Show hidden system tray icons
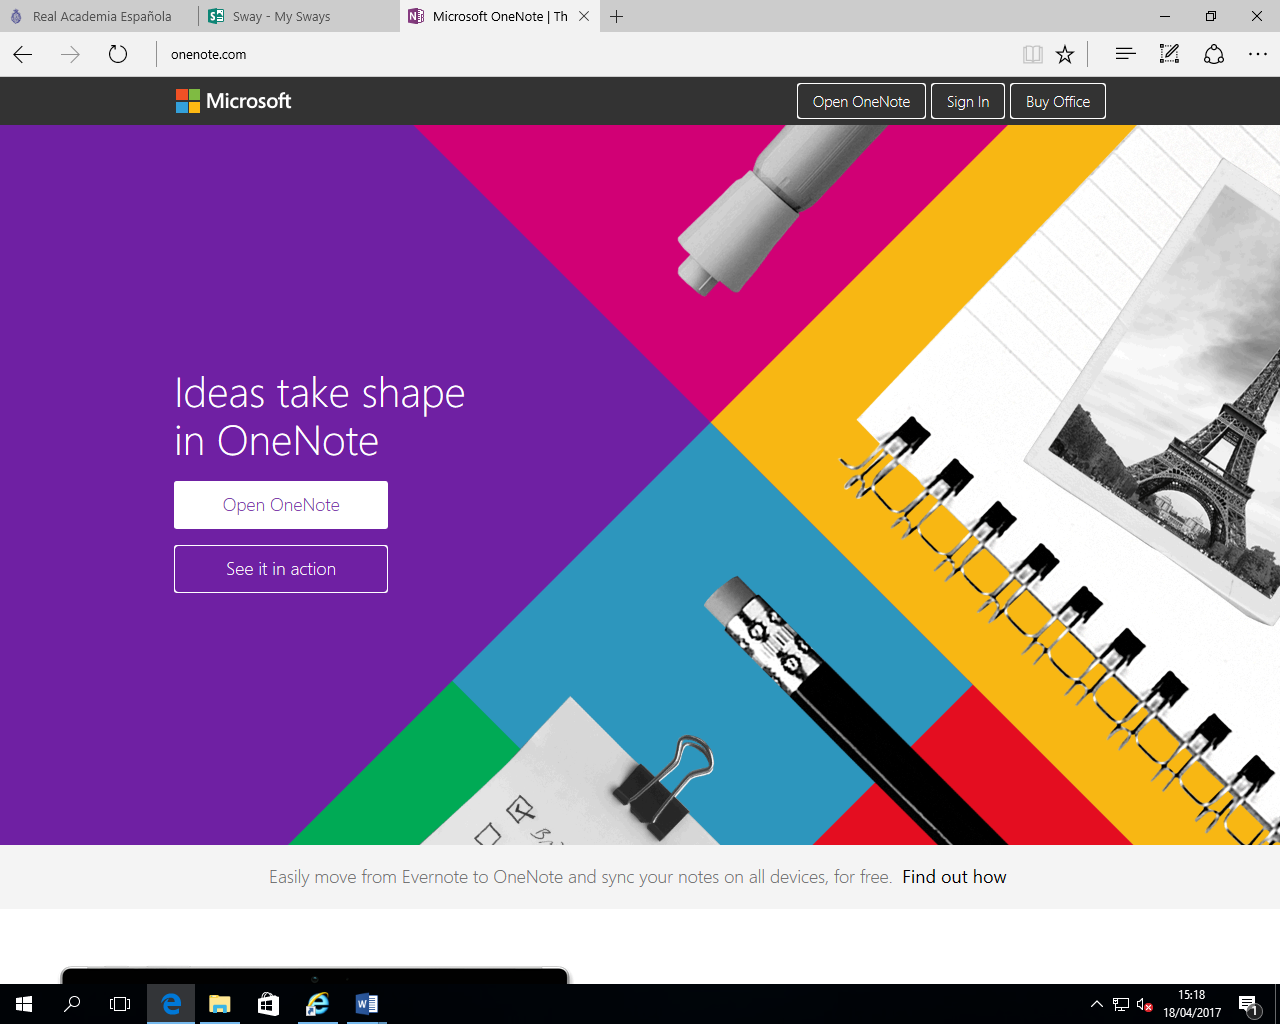1280x1024 pixels. [1096, 1004]
